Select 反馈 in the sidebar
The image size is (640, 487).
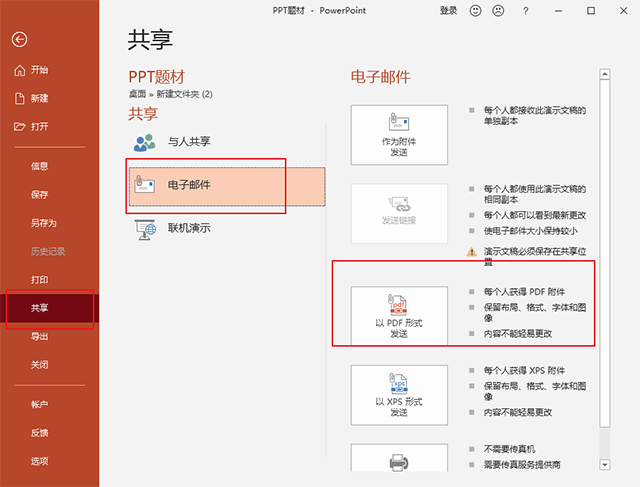coord(40,433)
